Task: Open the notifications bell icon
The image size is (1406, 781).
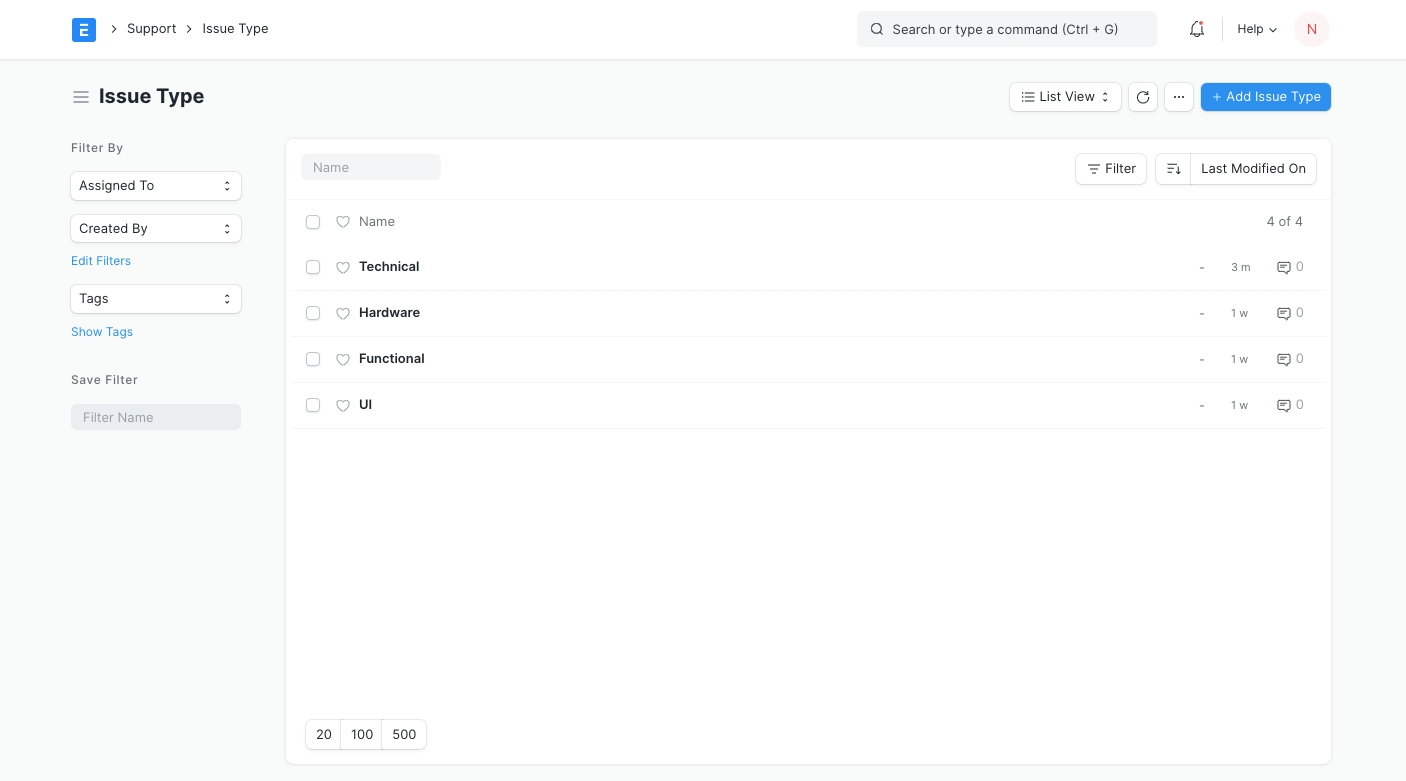Action: (1196, 30)
